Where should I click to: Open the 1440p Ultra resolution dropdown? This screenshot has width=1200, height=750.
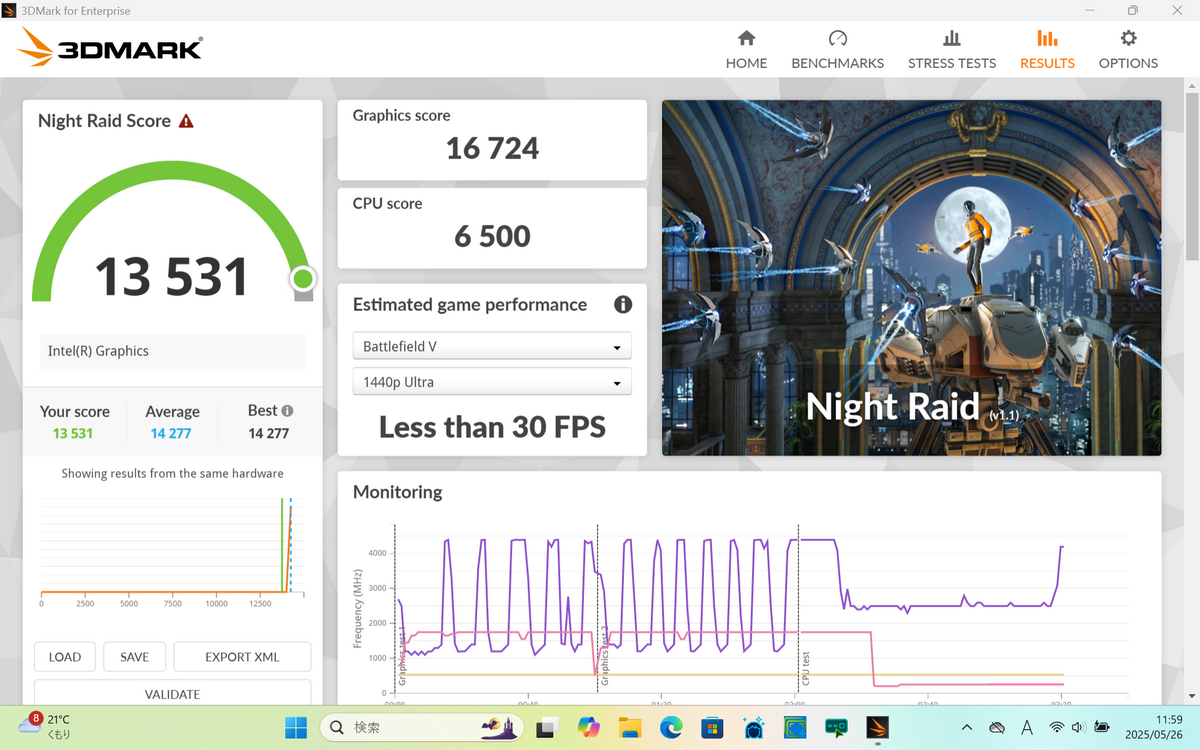pyautogui.click(x=491, y=382)
